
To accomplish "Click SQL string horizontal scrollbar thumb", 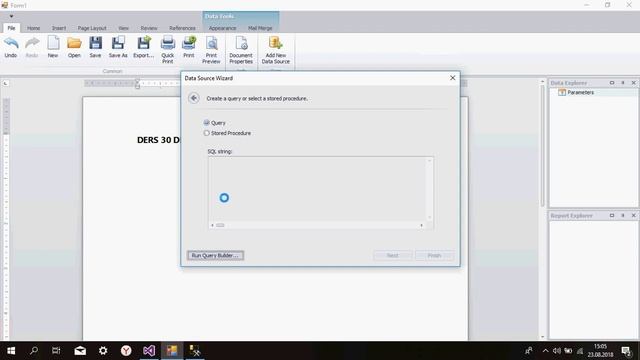I will (220, 225).
